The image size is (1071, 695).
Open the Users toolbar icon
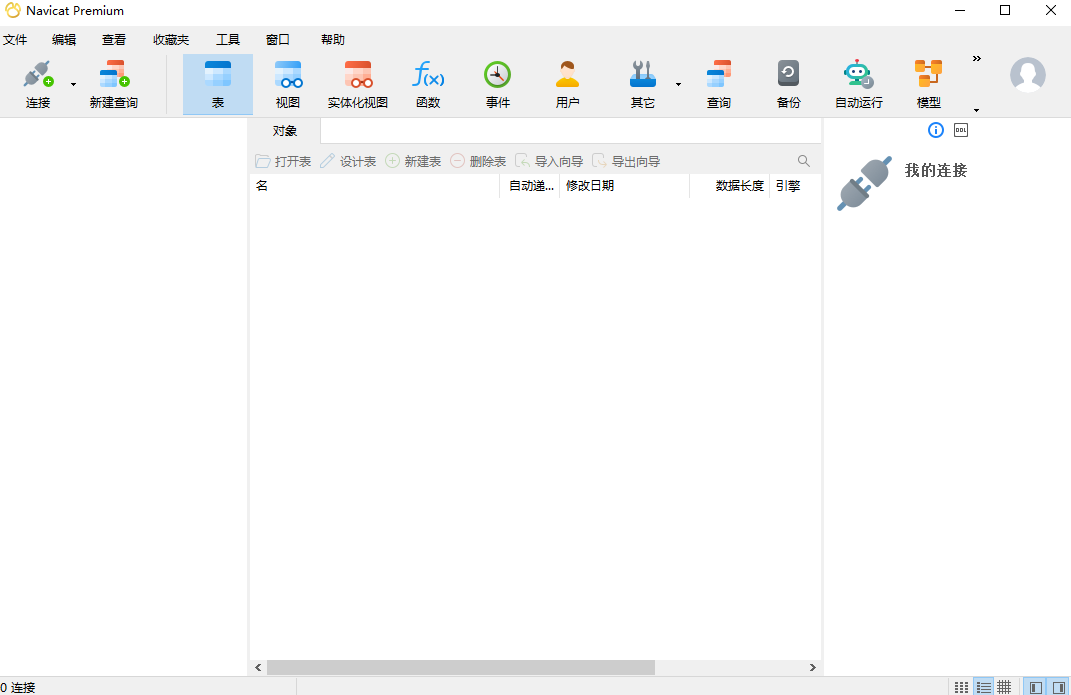(567, 76)
